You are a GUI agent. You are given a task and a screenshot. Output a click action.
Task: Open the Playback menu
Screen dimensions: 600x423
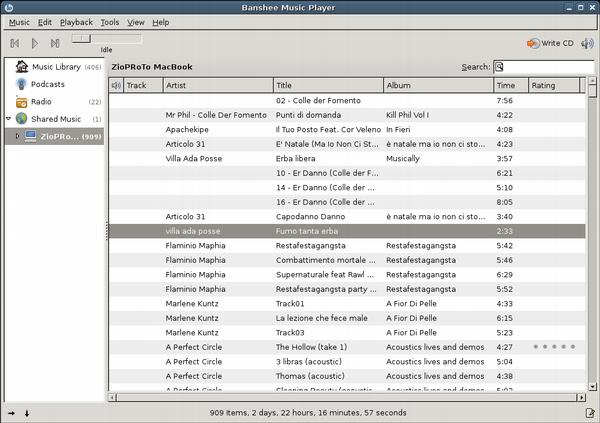click(x=76, y=22)
